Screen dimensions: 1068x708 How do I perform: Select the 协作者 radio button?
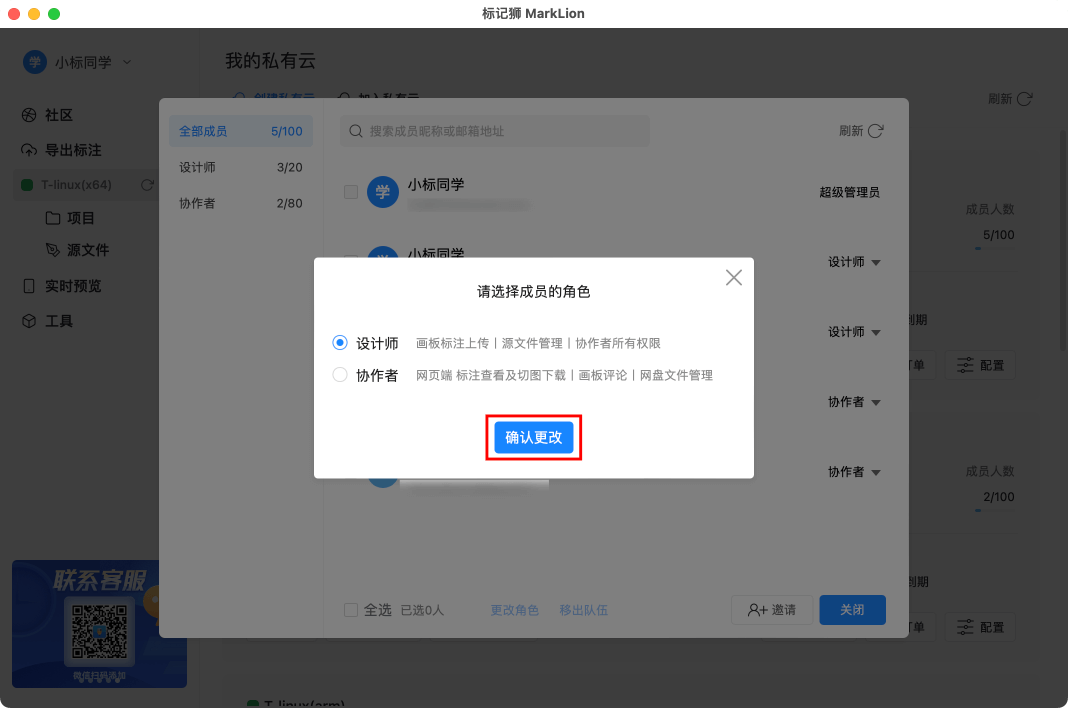point(340,375)
